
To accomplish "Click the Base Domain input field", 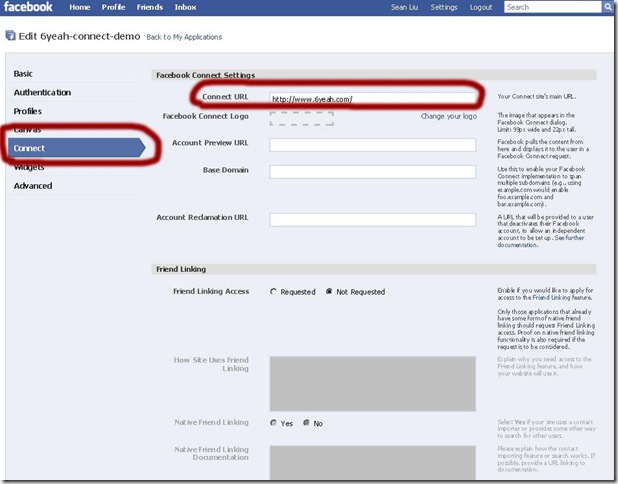I will point(372,171).
